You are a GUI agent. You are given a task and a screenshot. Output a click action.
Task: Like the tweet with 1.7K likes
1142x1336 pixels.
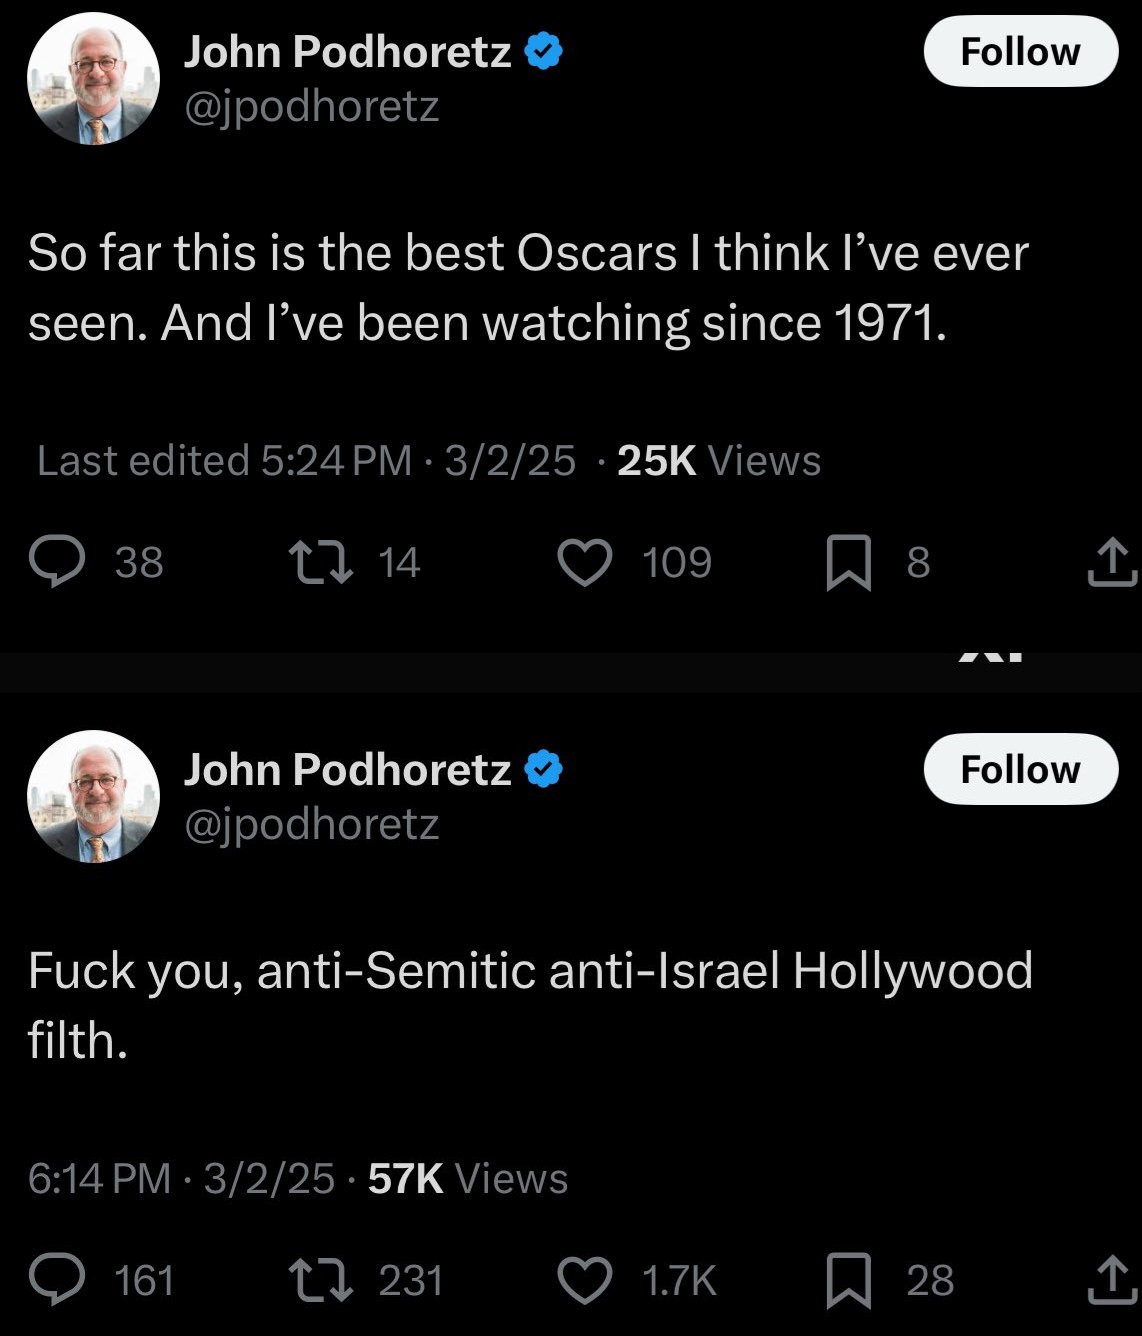point(584,1281)
